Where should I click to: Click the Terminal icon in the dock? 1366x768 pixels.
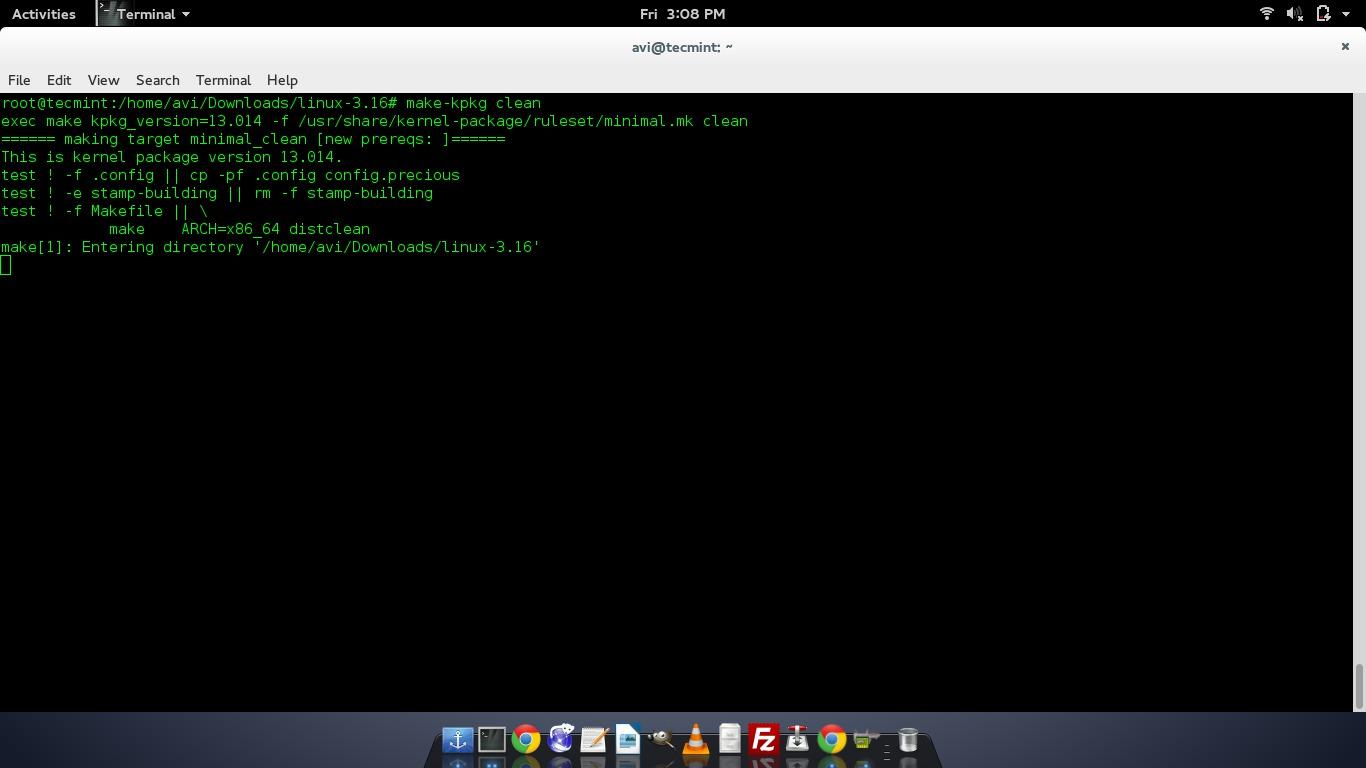click(x=491, y=740)
